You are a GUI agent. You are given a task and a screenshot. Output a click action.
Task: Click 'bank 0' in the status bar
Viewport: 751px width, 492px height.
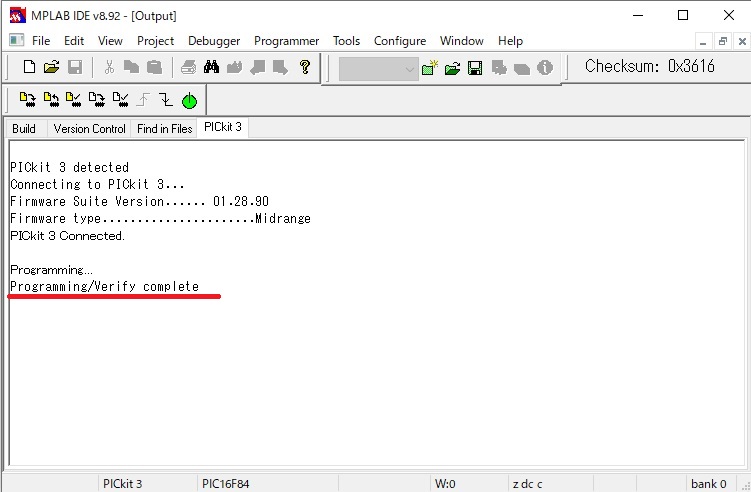point(708,484)
